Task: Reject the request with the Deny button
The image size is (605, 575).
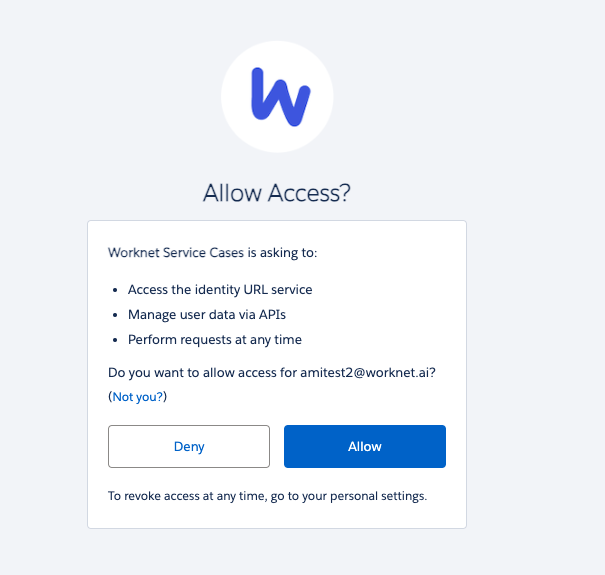Action: (x=189, y=446)
